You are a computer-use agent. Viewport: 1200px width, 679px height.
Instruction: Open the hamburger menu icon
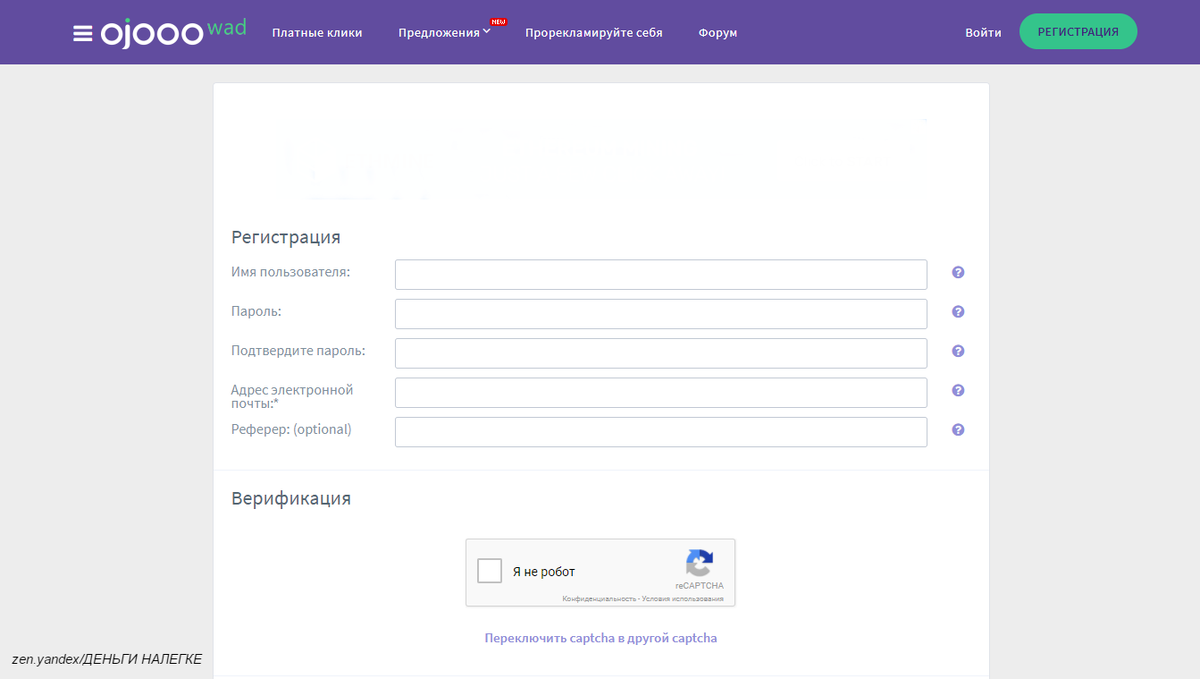pyautogui.click(x=83, y=33)
